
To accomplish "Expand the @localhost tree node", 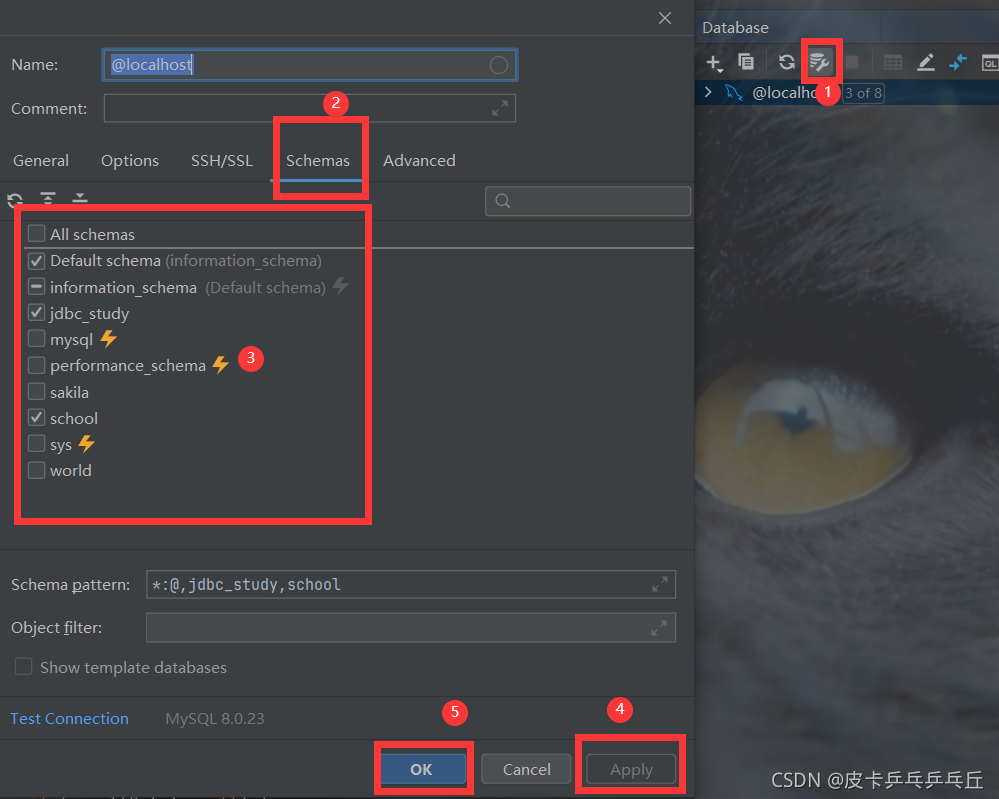I will [x=708, y=92].
